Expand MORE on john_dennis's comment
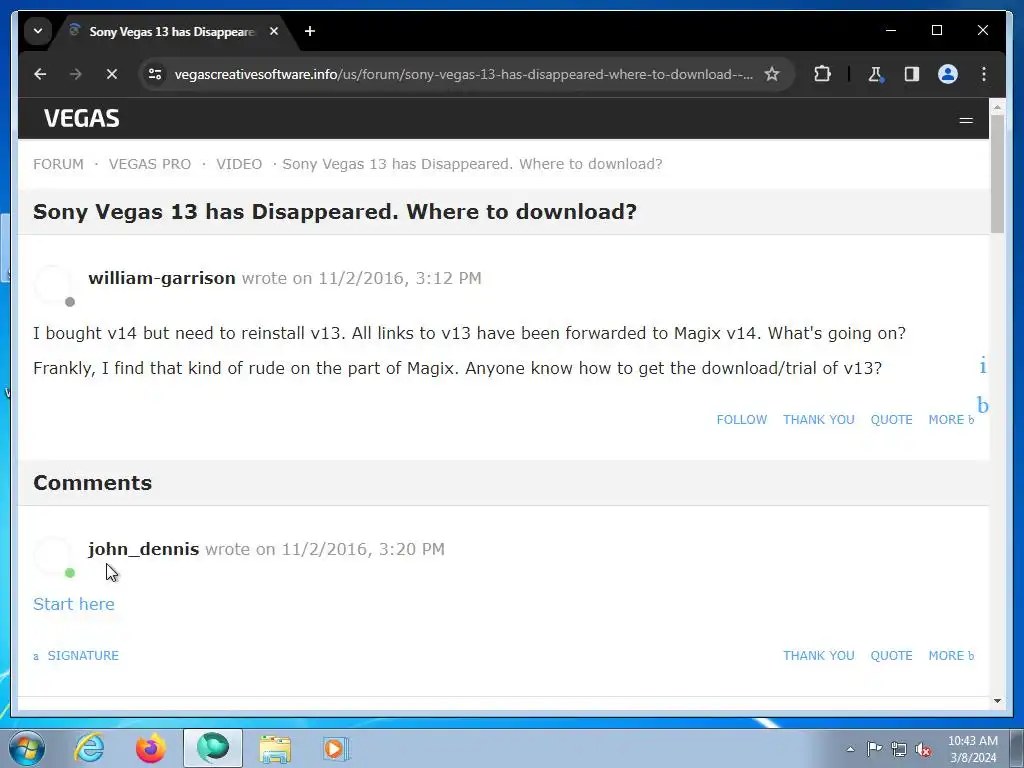This screenshot has width=1024, height=768. (x=951, y=656)
